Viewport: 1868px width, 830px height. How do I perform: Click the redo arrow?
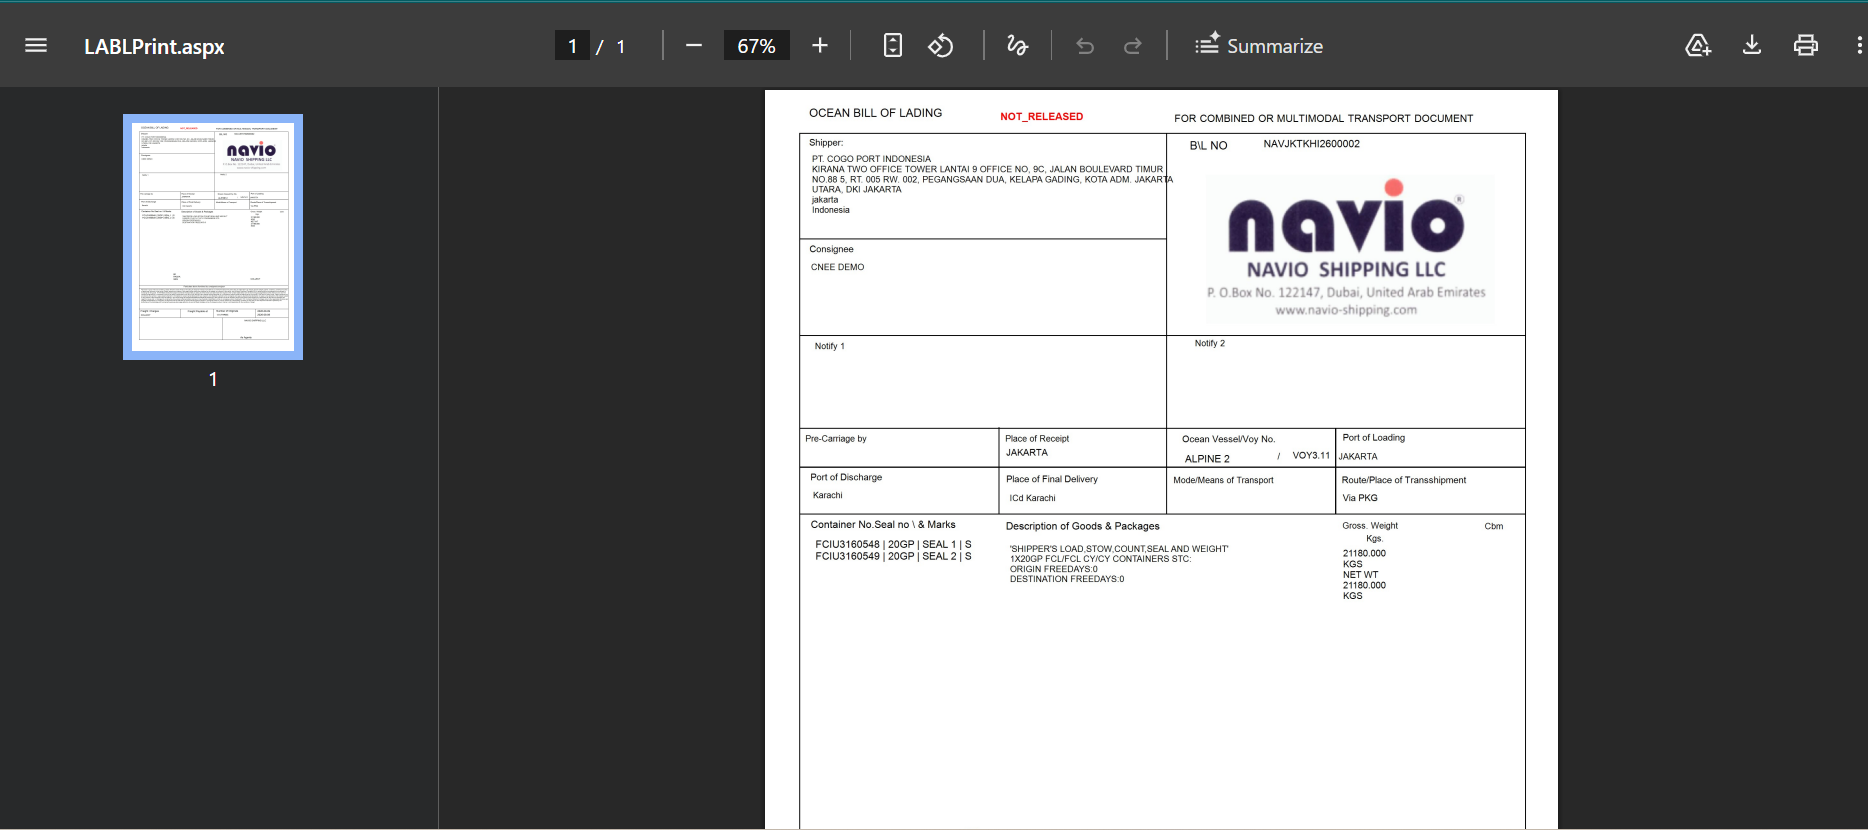pos(1133,46)
